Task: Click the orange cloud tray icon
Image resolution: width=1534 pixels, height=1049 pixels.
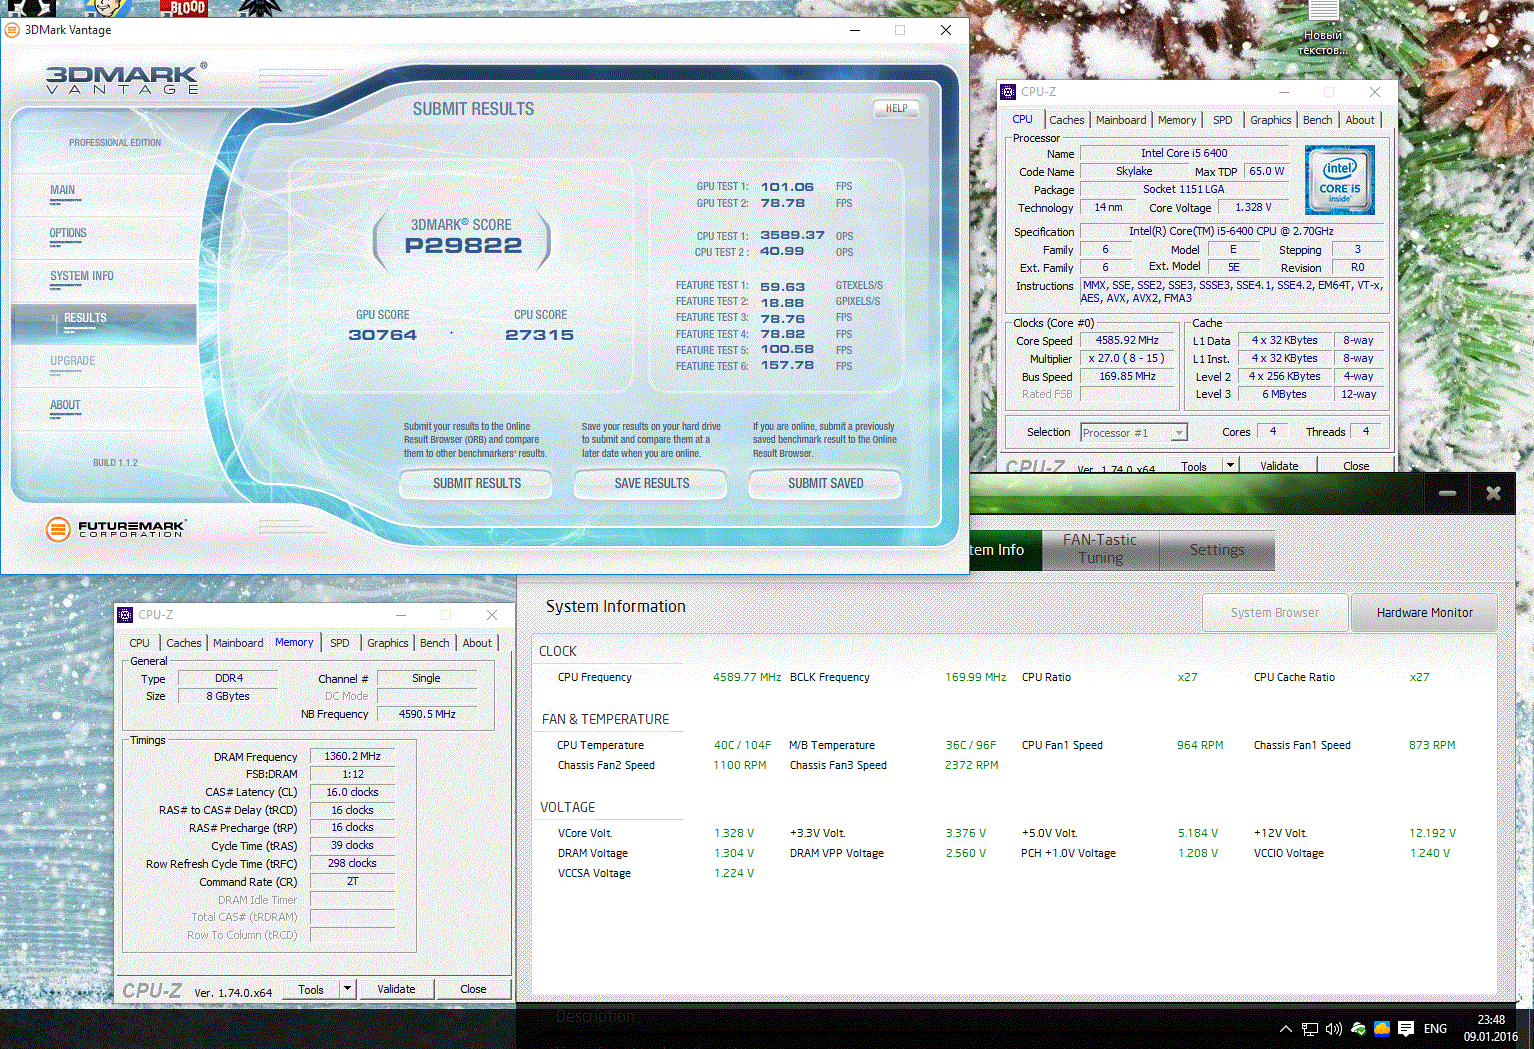Action: pyautogui.click(x=1382, y=1028)
